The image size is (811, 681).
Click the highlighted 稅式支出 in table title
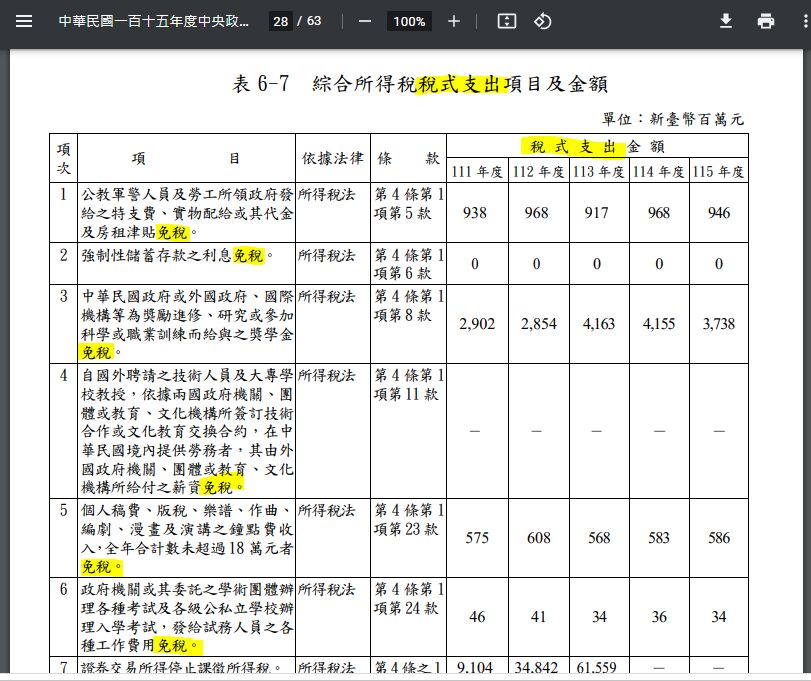[461, 84]
